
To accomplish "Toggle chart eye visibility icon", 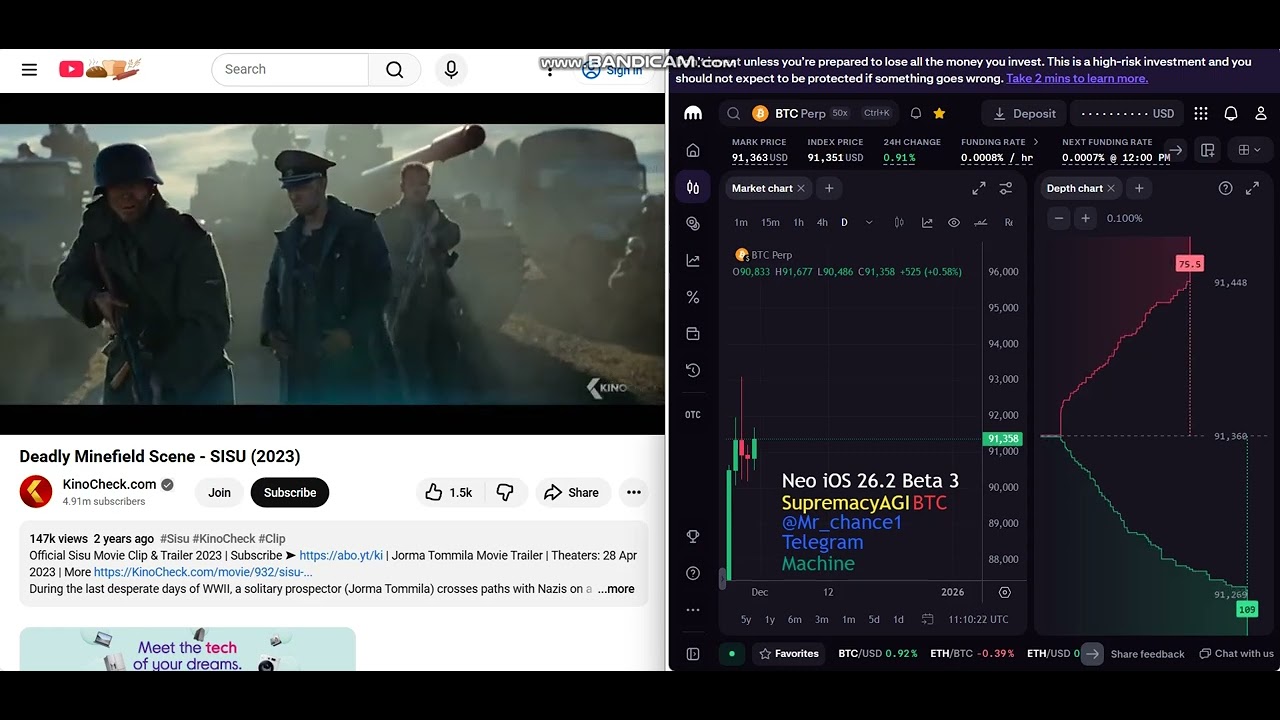I will point(954,222).
